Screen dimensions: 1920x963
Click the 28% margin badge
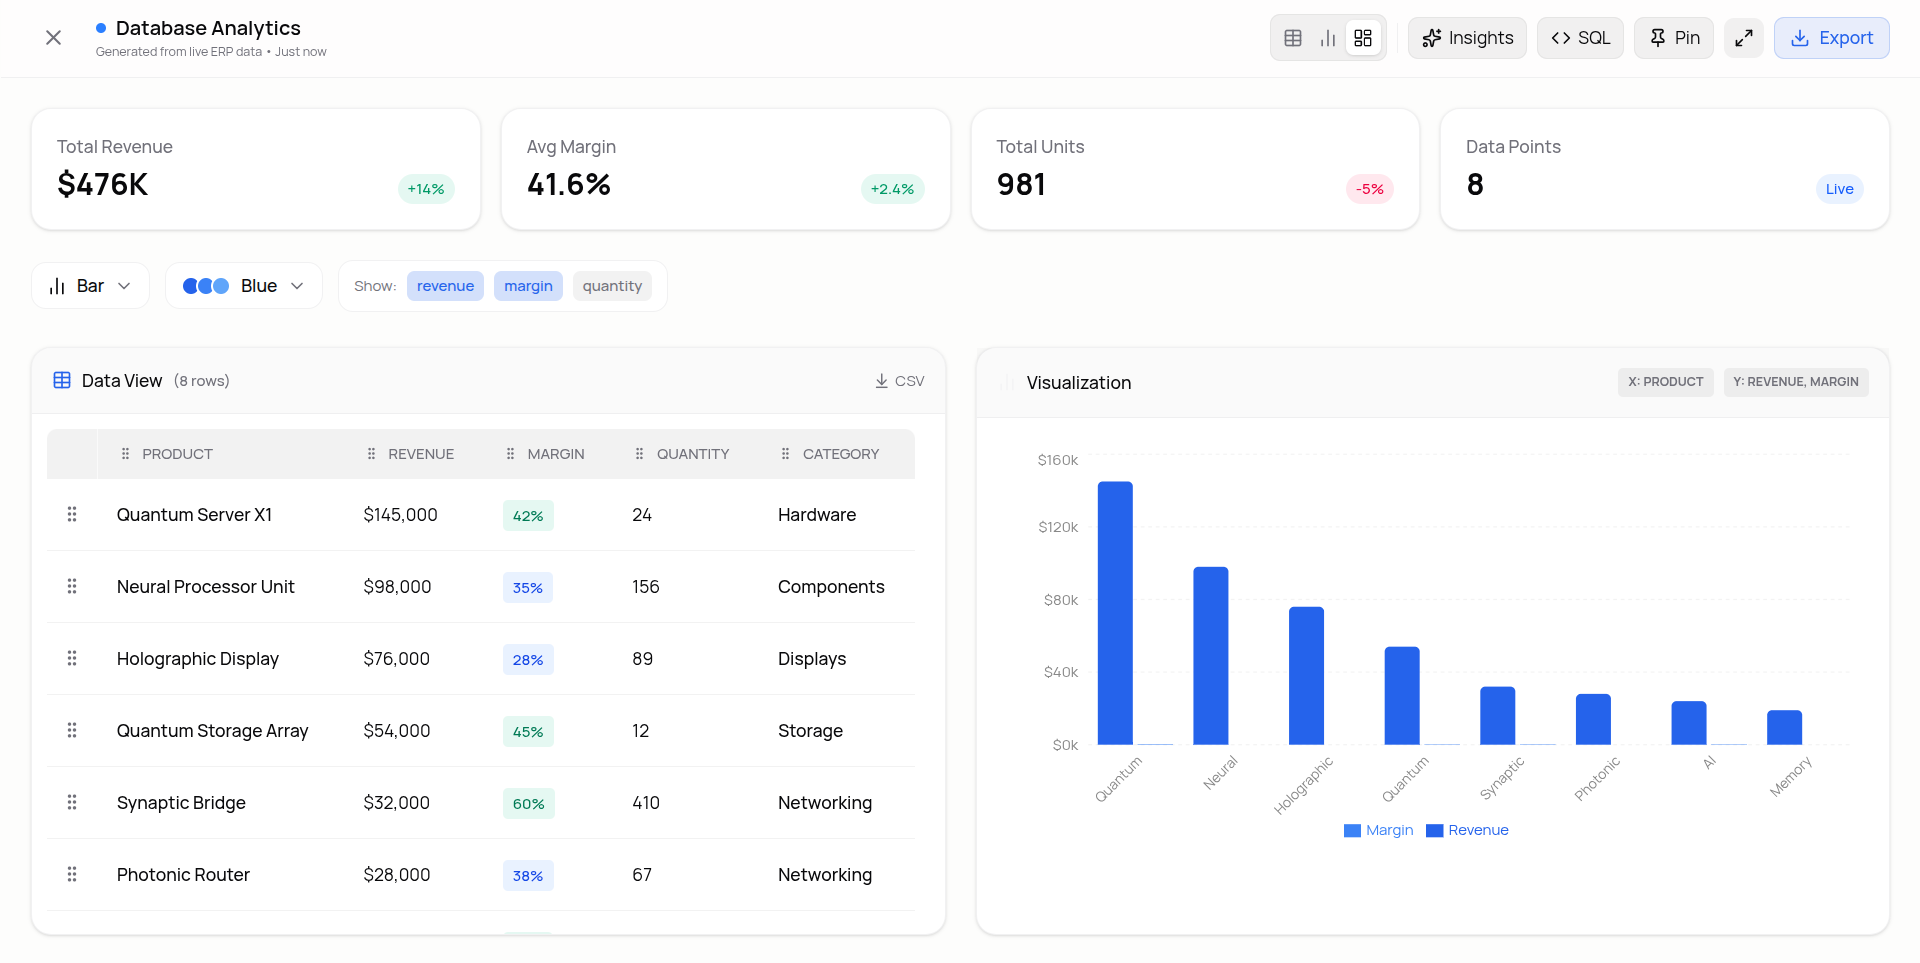(528, 660)
